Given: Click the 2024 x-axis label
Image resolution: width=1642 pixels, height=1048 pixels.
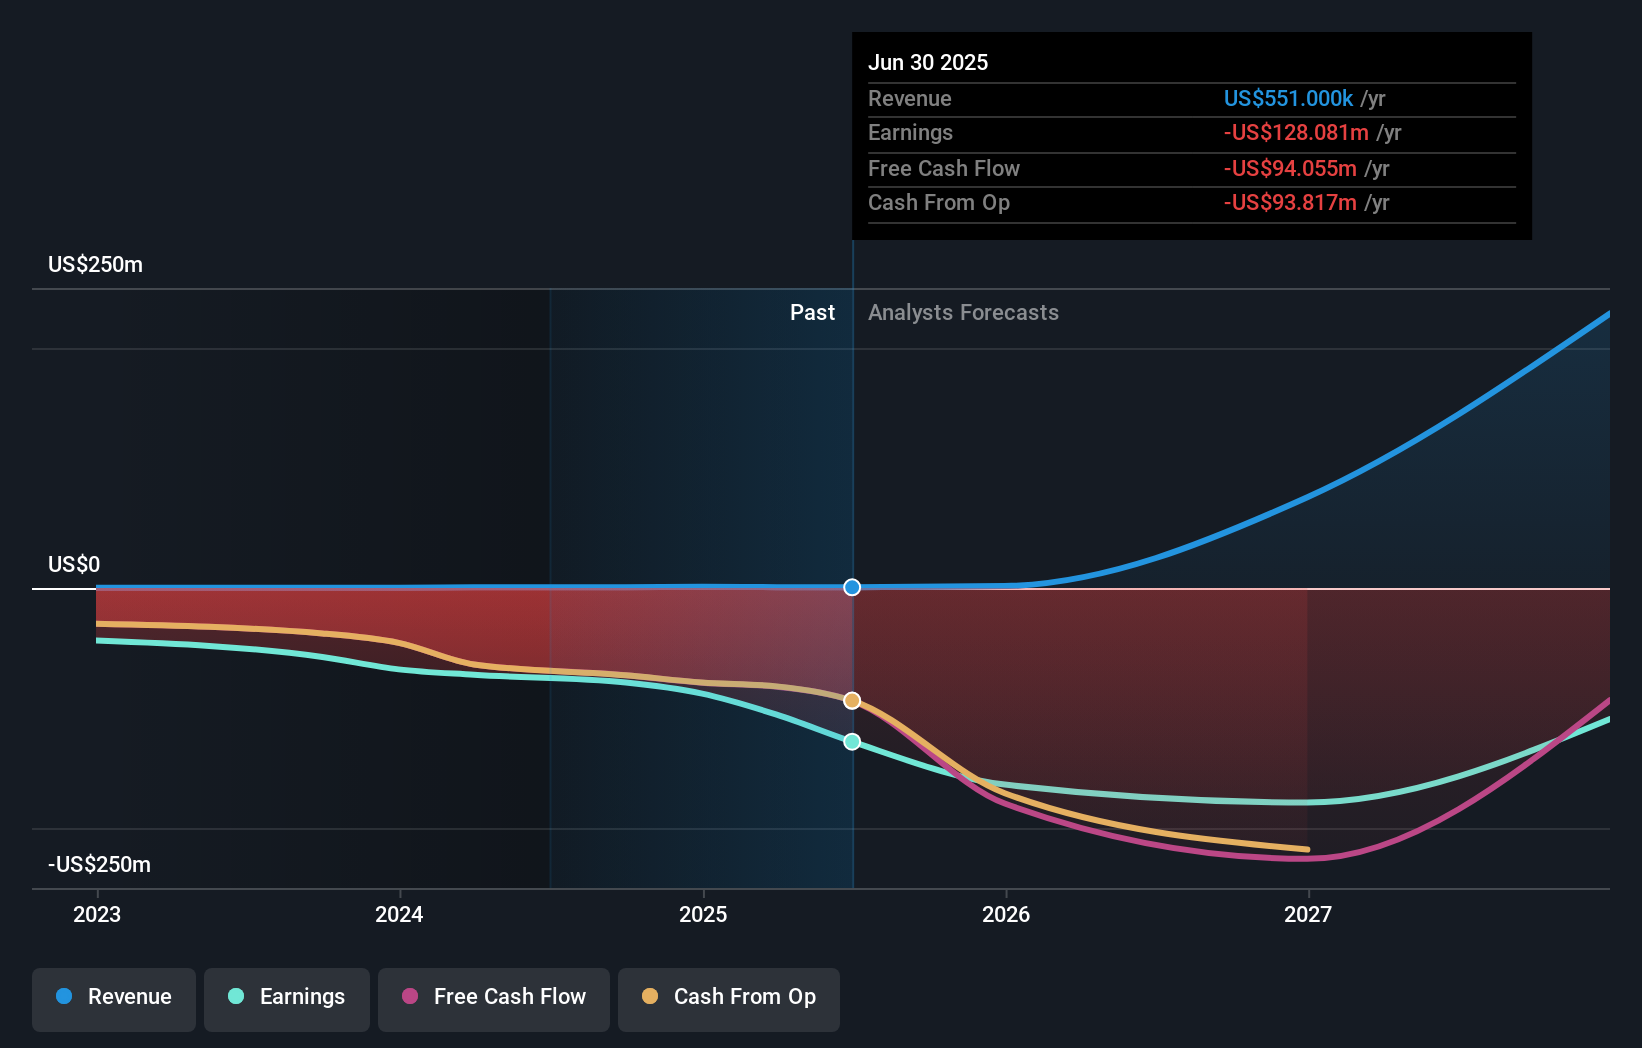Looking at the screenshot, I should tap(399, 914).
